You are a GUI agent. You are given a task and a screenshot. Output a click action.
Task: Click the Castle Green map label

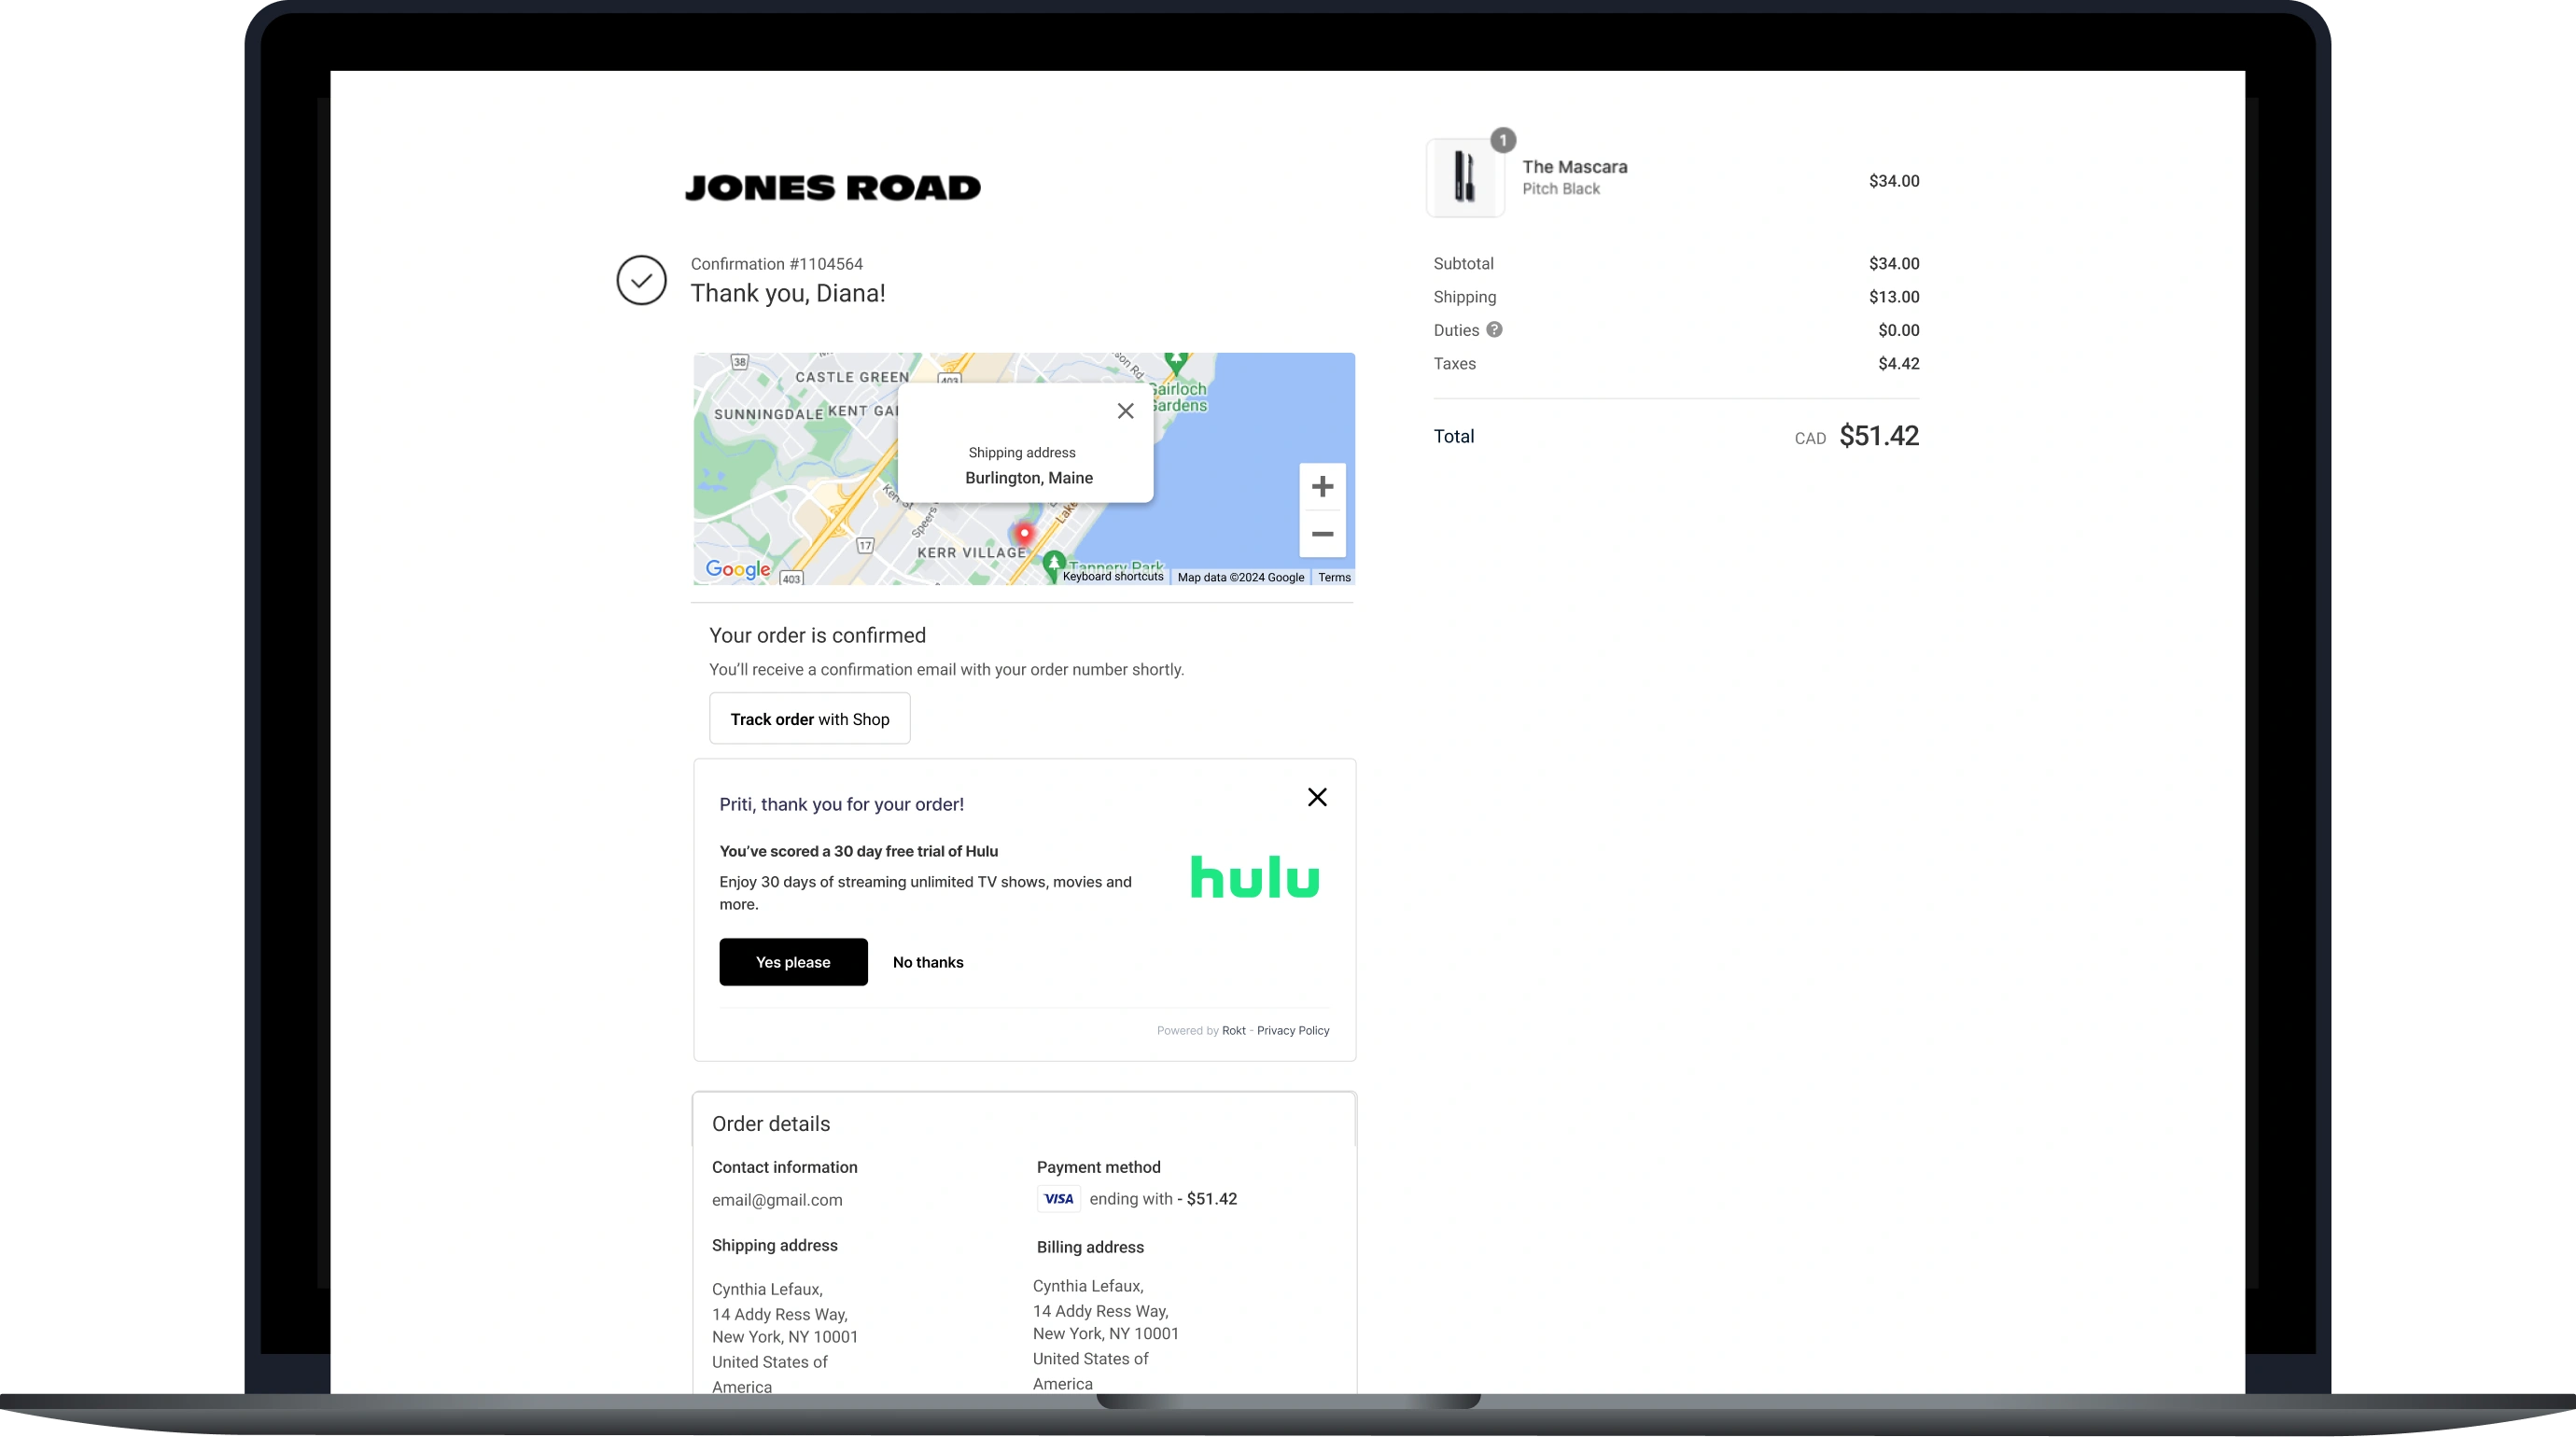pyautogui.click(x=852, y=377)
